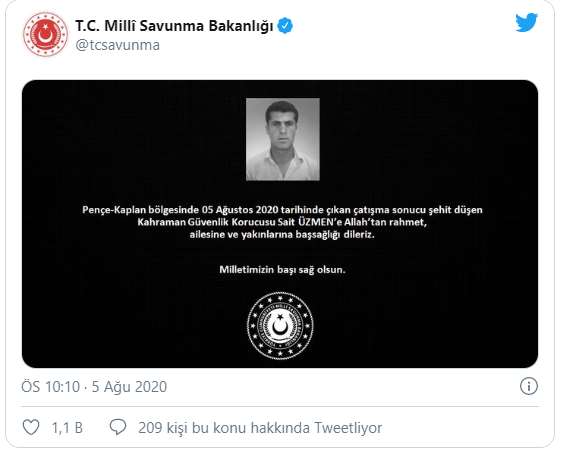Image resolution: width=569 pixels, height=452 pixels.
Task: Open the grayscale portrait photo
Action: pos(283,139)
